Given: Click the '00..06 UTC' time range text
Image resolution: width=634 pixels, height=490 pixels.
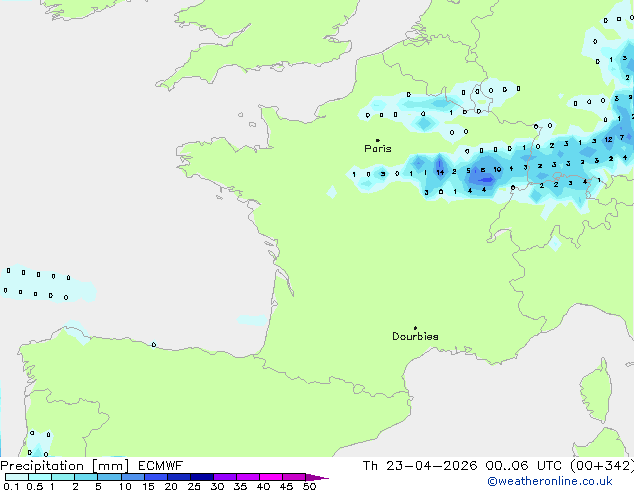Looking at the screenshot, I should pos(524,466).
